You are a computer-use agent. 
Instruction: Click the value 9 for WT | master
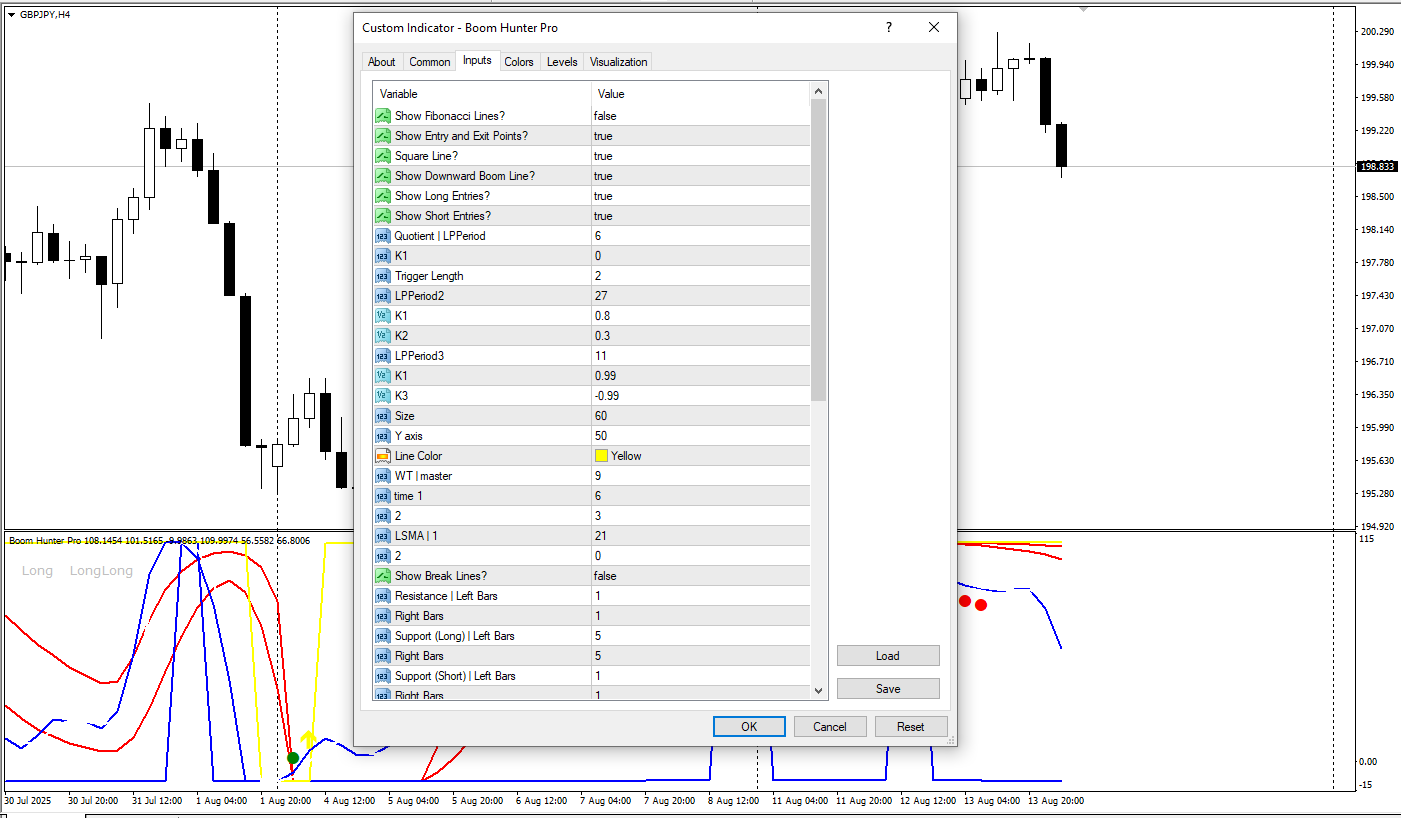pyautogui.click(x=598, y=476)
